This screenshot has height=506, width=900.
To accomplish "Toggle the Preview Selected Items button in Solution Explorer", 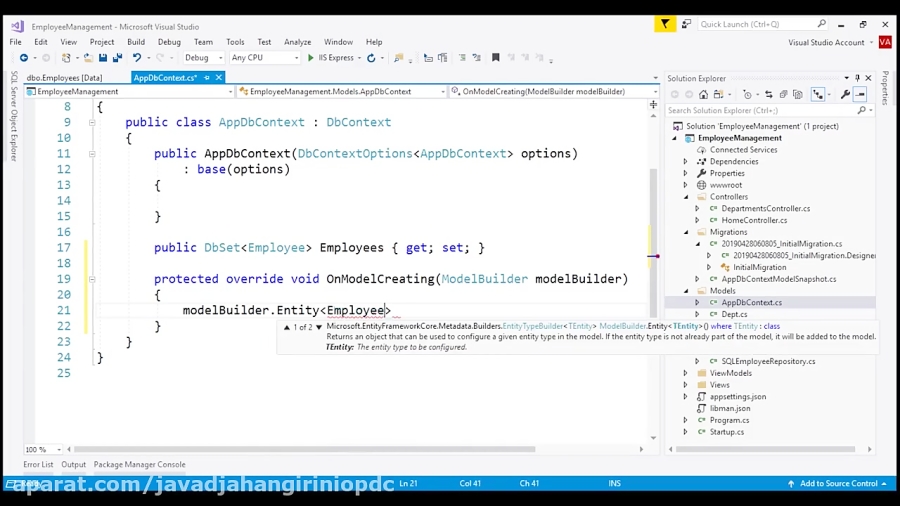I will tap(860, 95).
